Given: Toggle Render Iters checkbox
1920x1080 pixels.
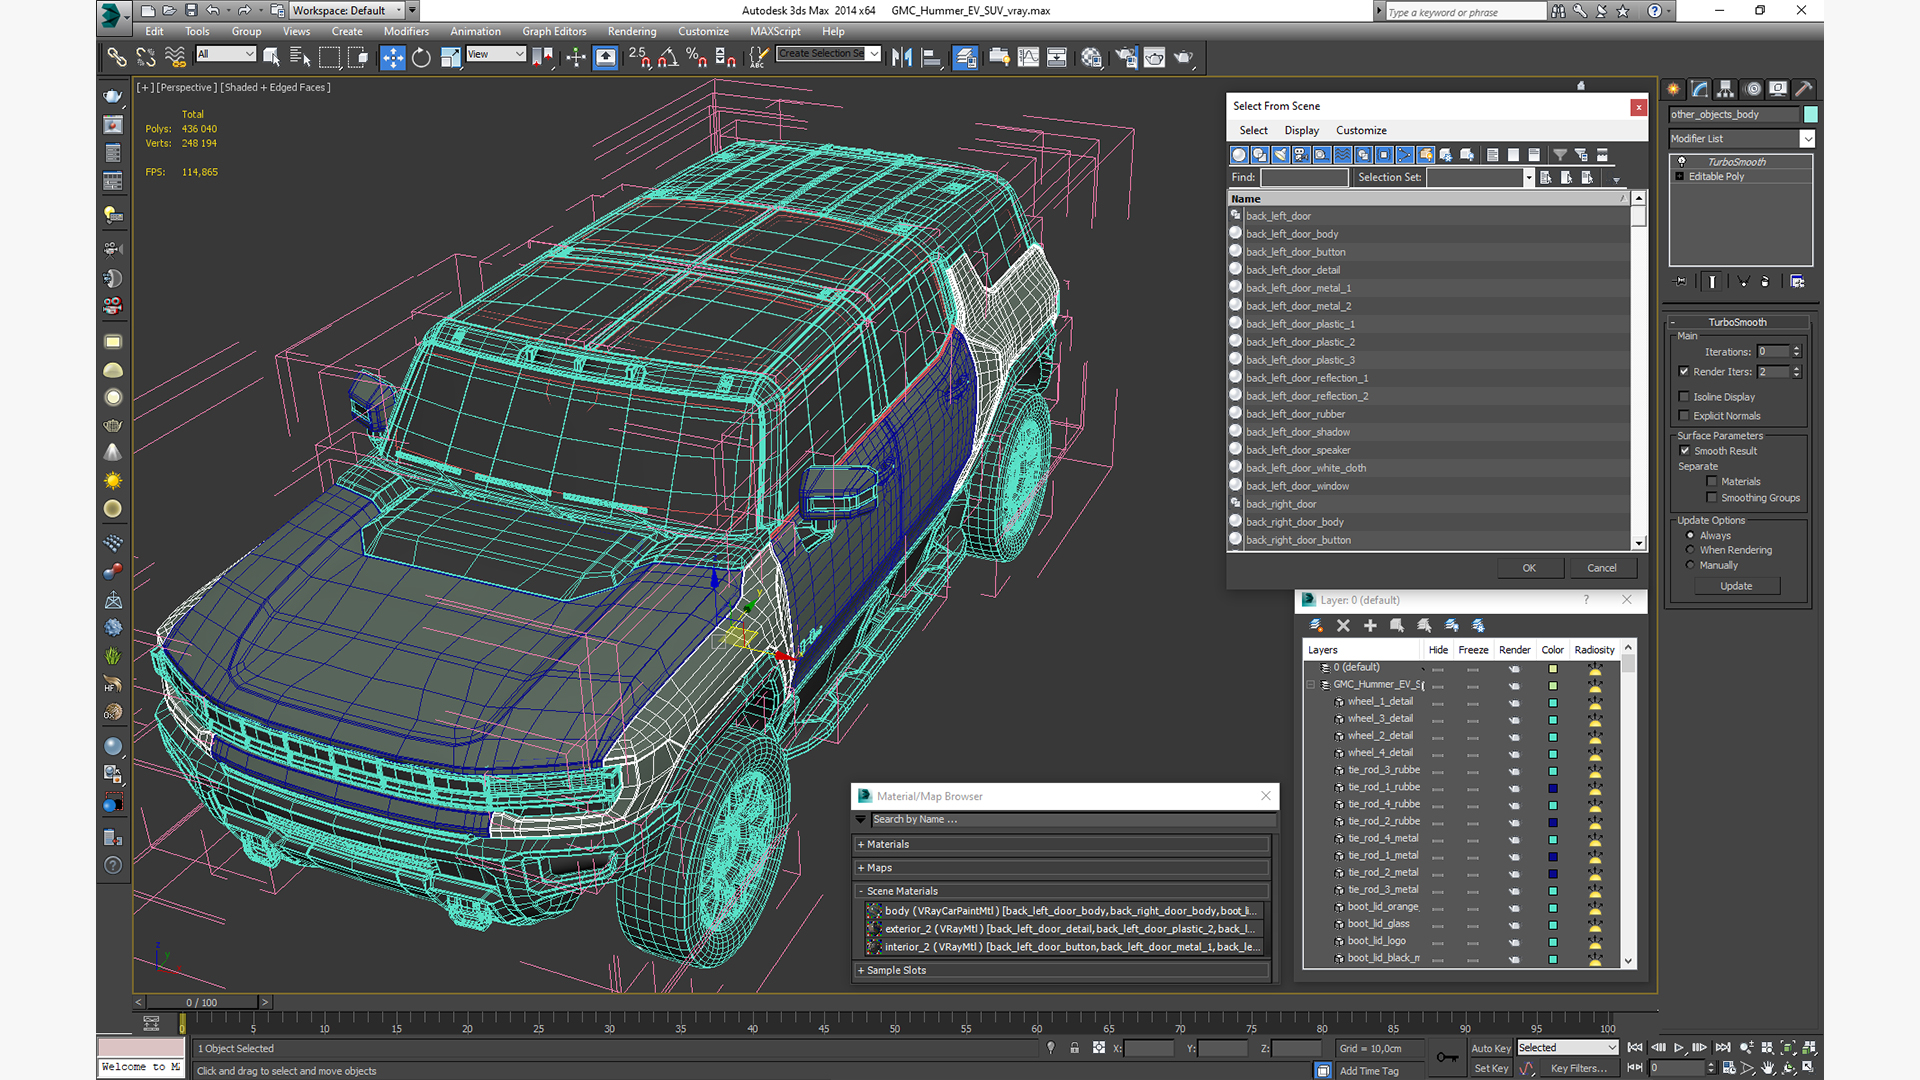Looking at the screenshot, I should (1684, 371).
